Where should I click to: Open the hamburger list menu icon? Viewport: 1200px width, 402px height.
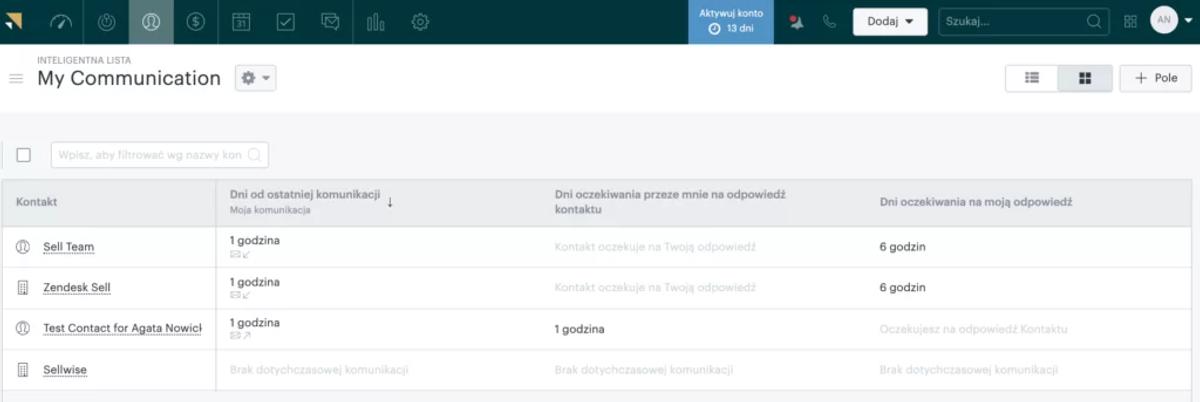point(16,78)
